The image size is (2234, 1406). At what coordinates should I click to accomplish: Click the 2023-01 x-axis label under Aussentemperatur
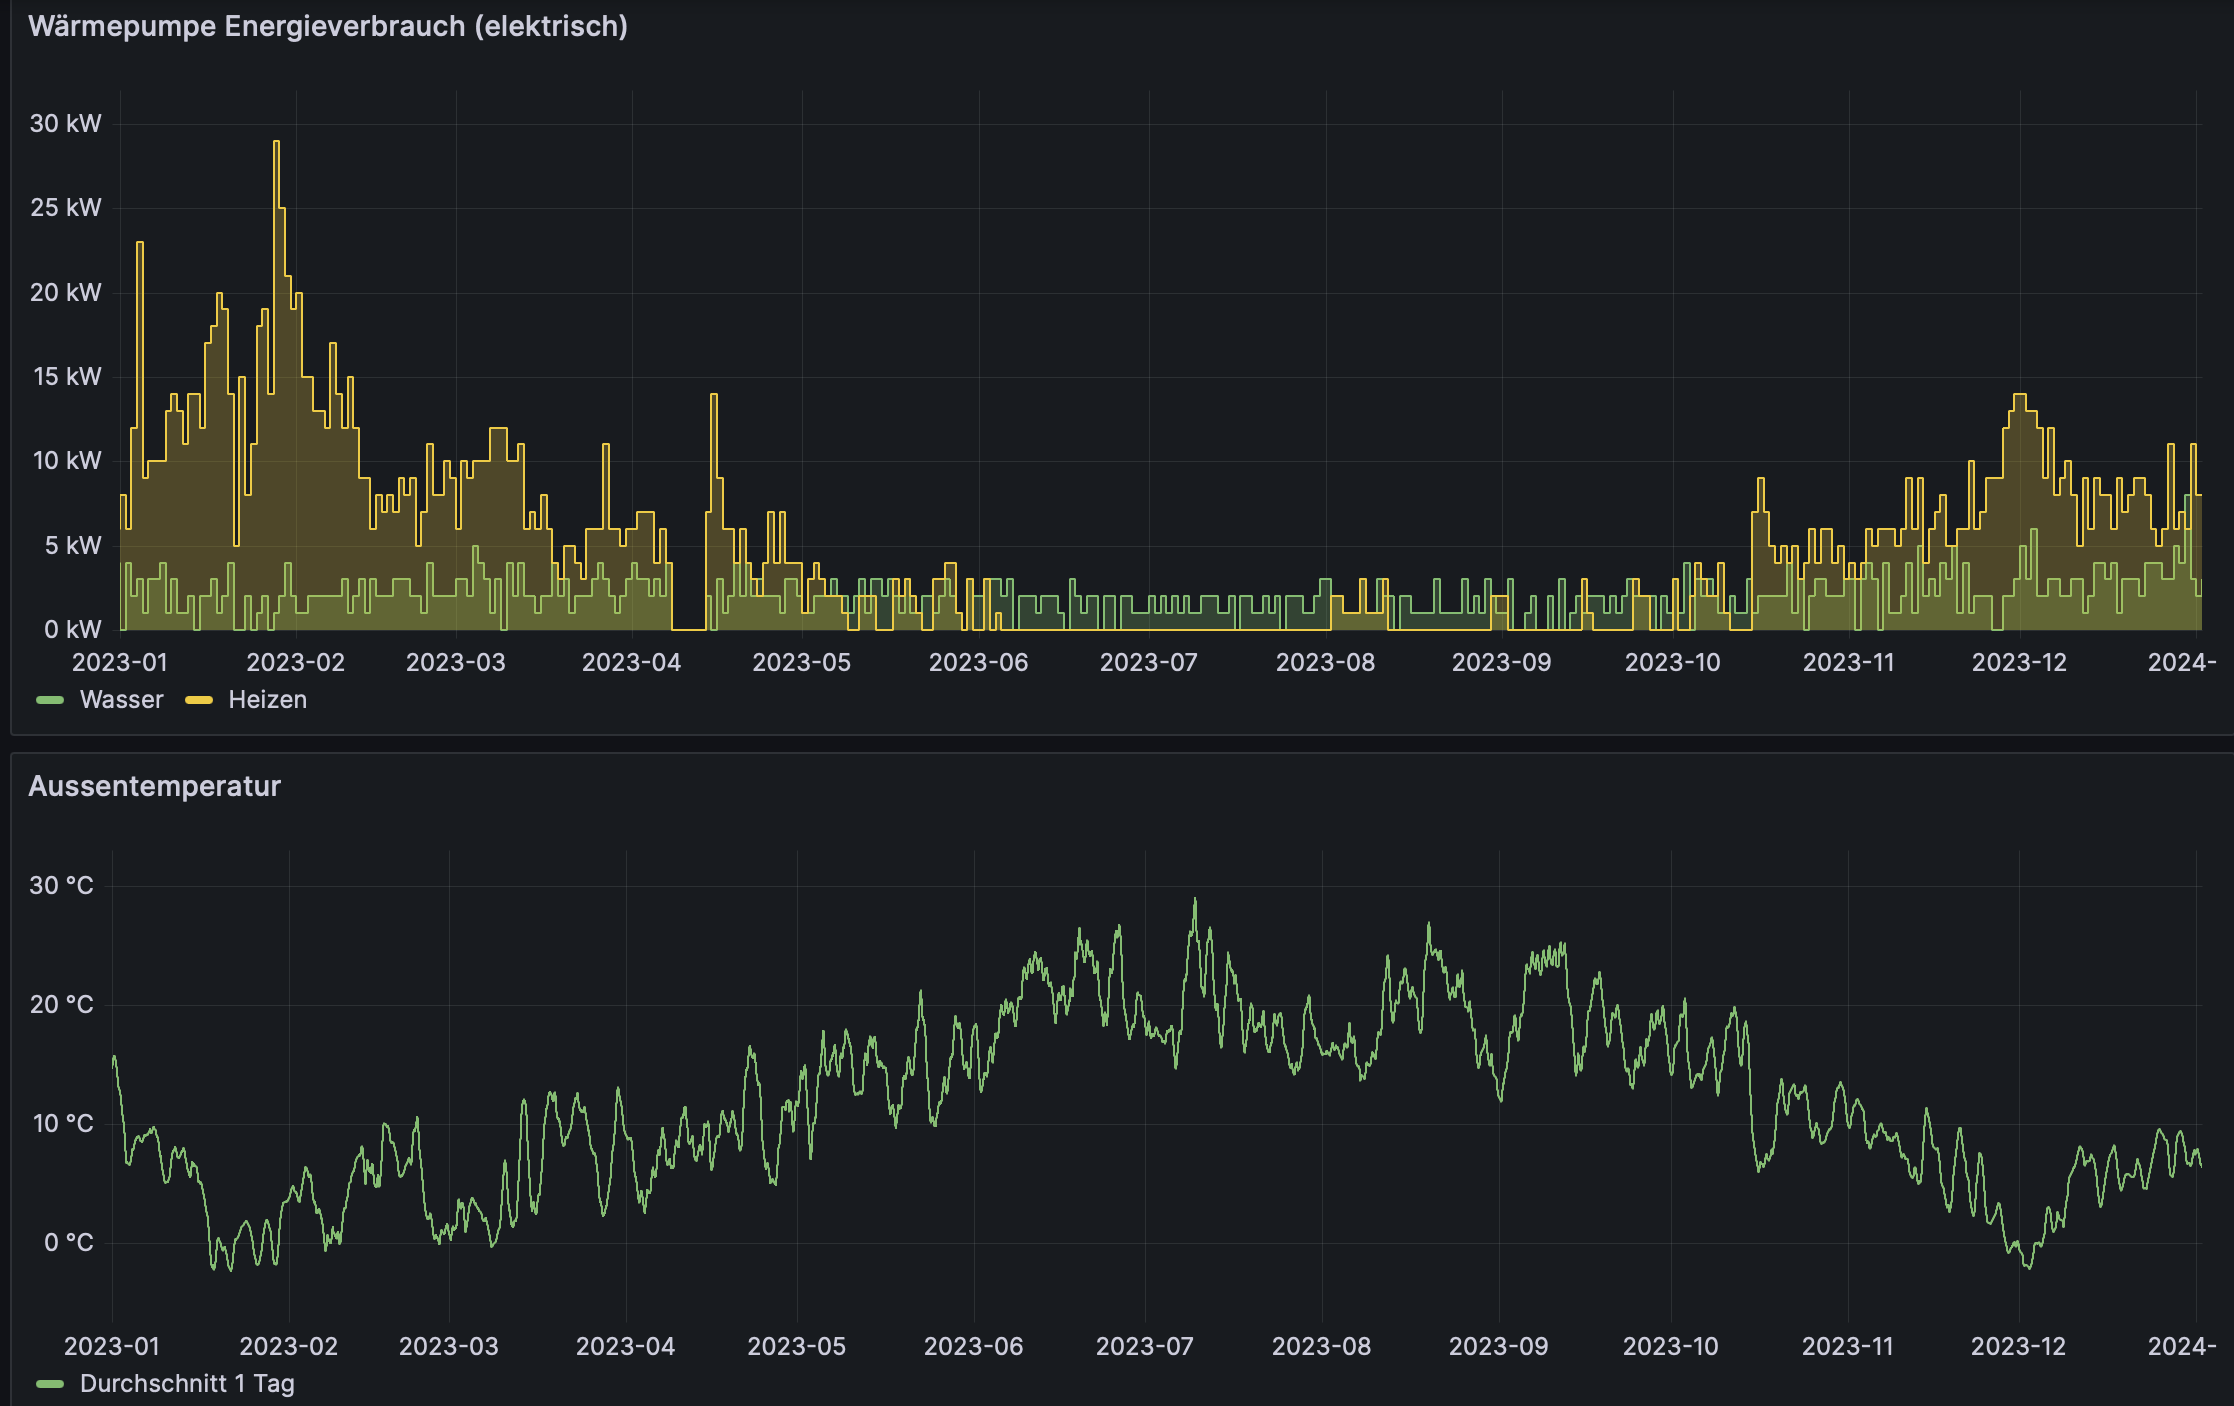tap(112, 1347)
